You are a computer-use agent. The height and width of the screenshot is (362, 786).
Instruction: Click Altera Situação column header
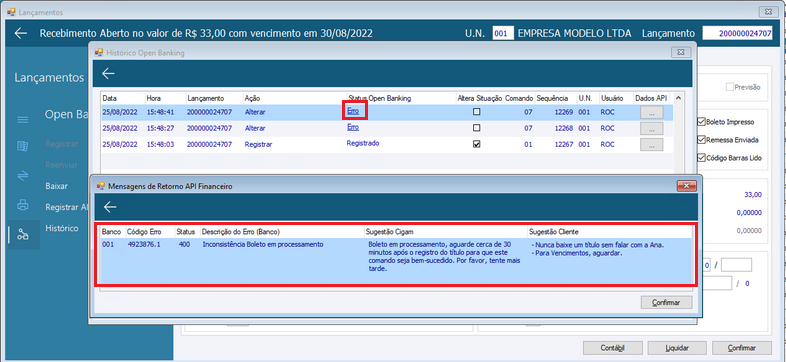click(x=480, y=98)
